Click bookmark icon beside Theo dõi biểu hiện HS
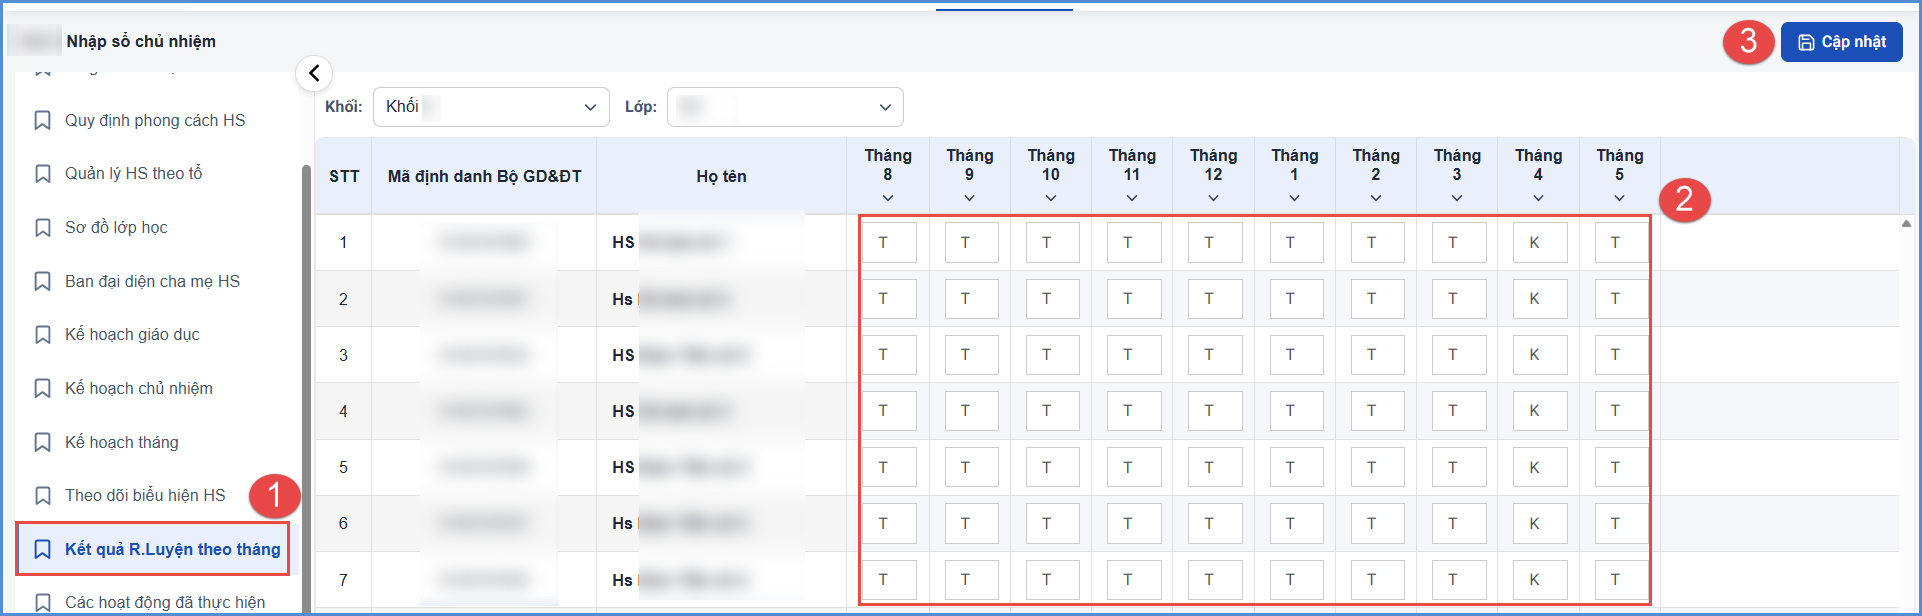 click(43, 496)
